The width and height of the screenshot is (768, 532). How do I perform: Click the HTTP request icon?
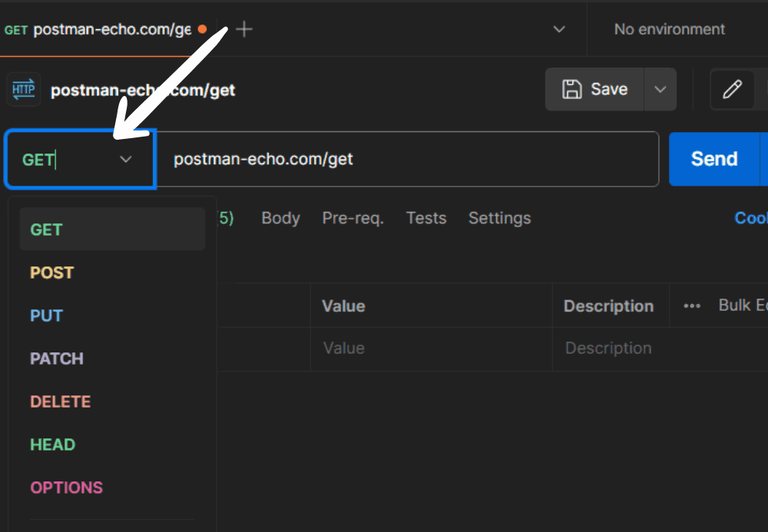(x=23, y=90)
